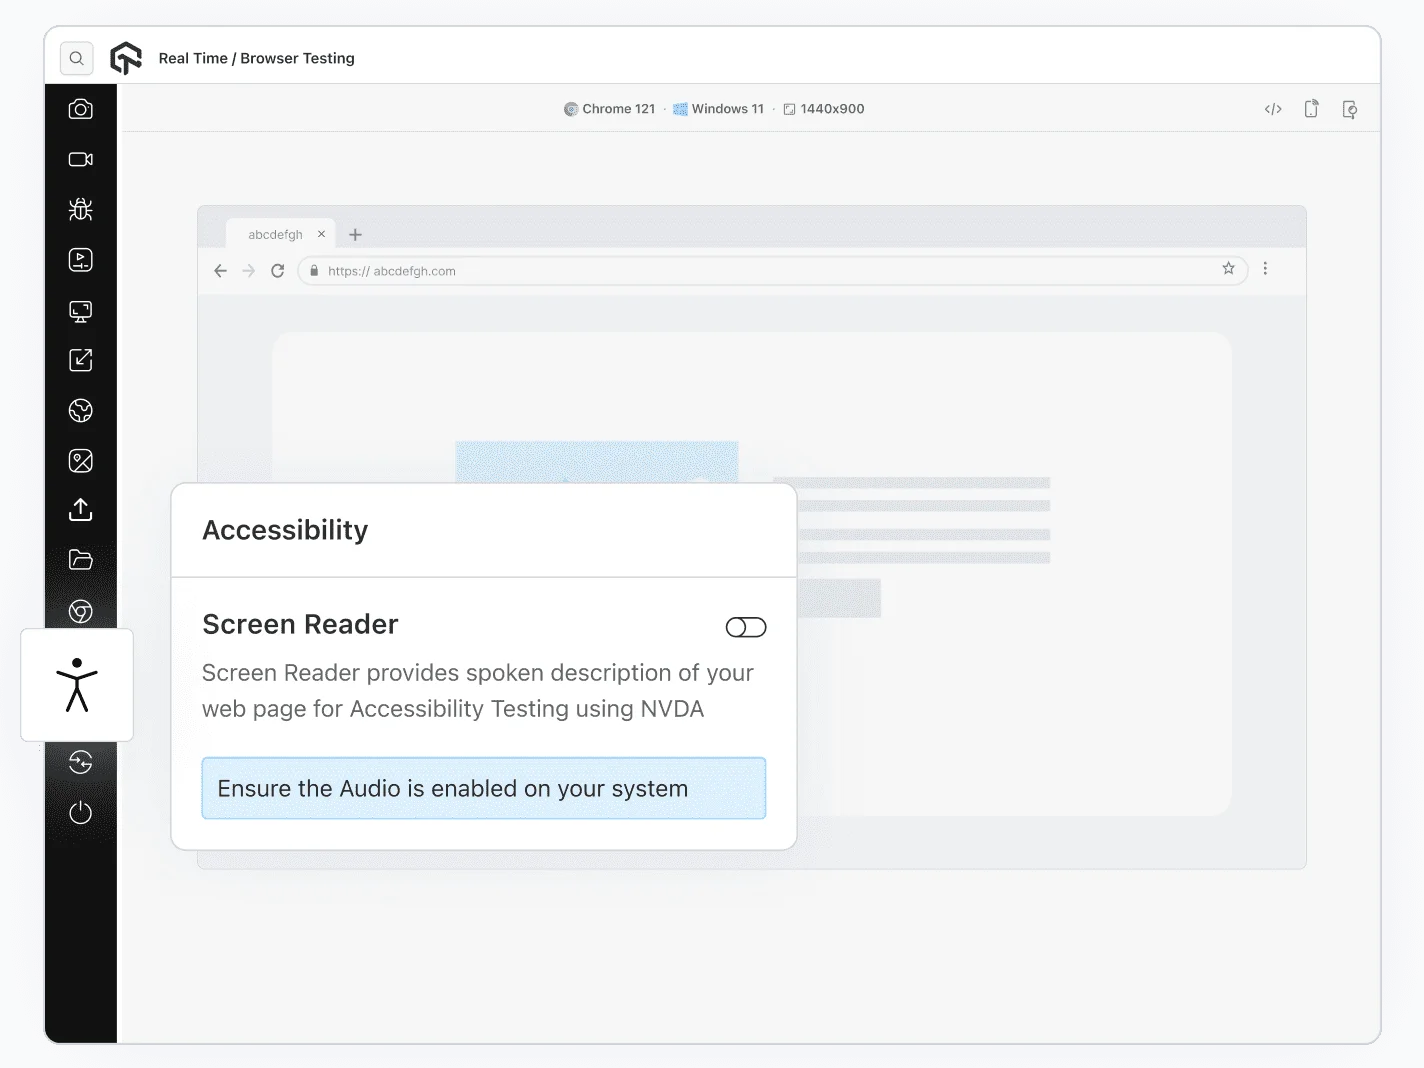Open a new browser tab
Image resolution: width=1424 pixels, height=1068 pixels.
[x=355, y=234]
